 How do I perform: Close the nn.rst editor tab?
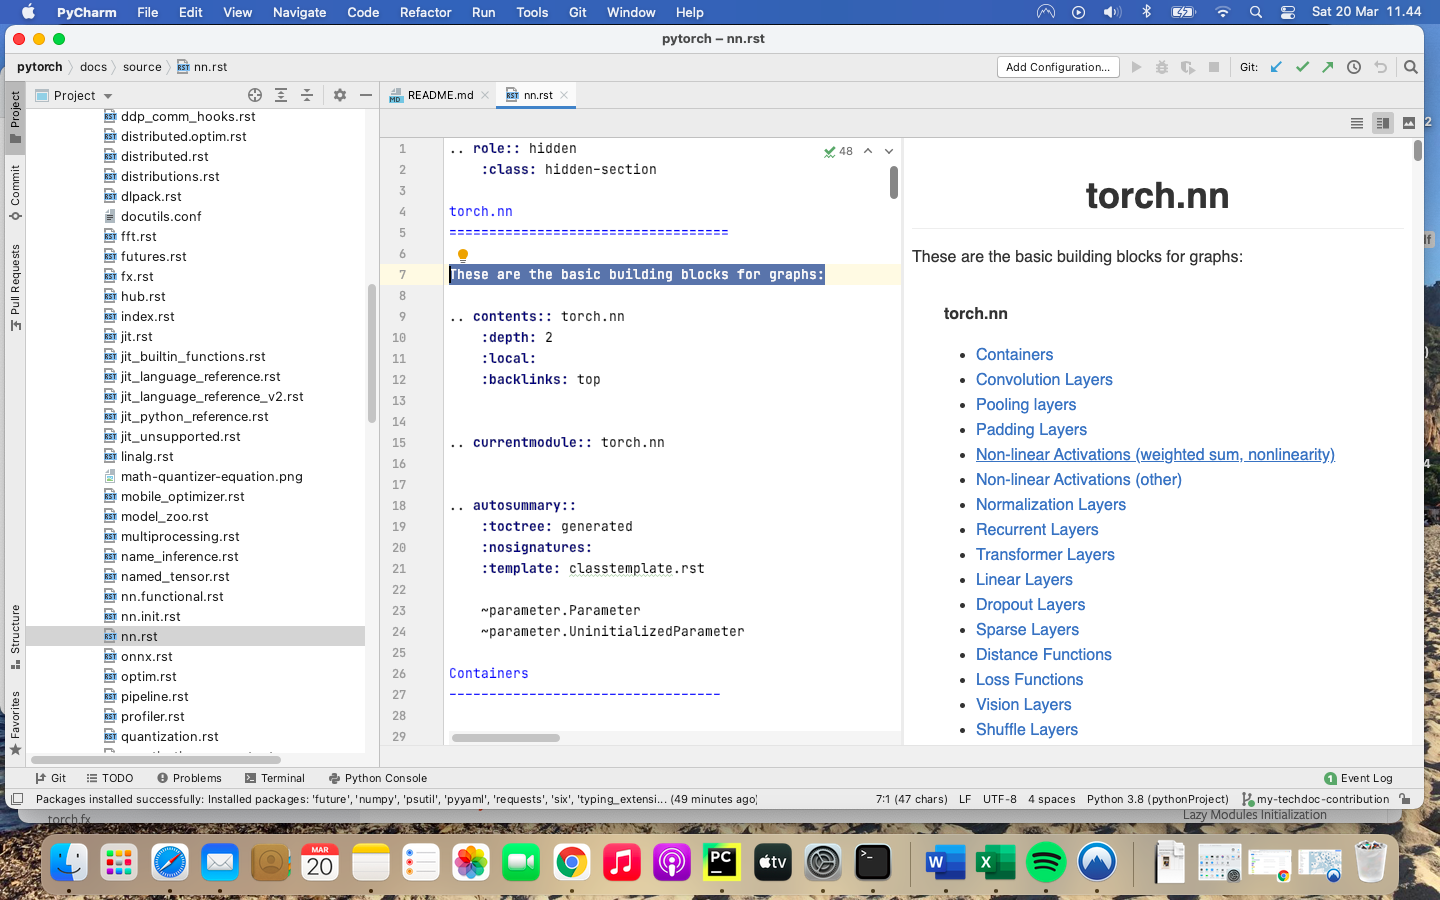pyautogui.click(x=564, y=95)
